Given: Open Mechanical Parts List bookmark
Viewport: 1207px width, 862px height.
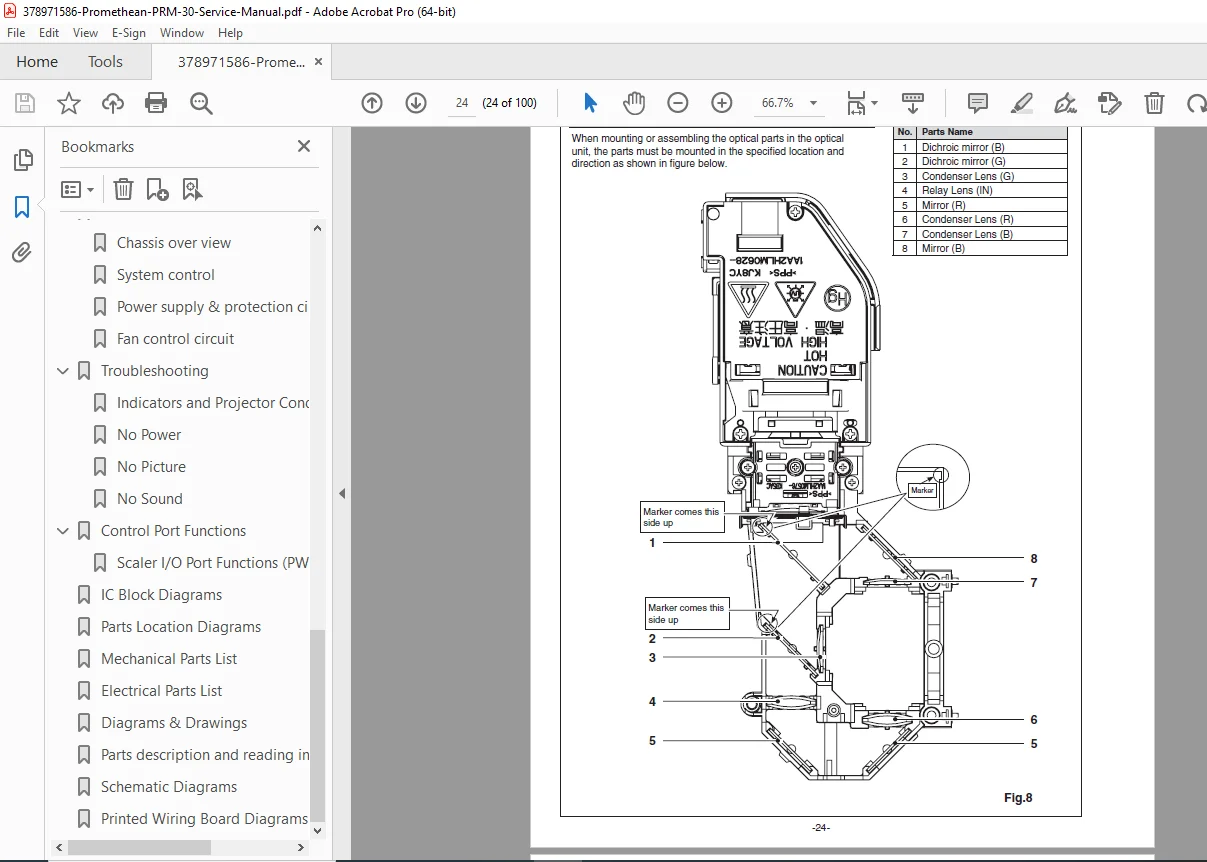Looking at the screenshot, I should (169, 659).
